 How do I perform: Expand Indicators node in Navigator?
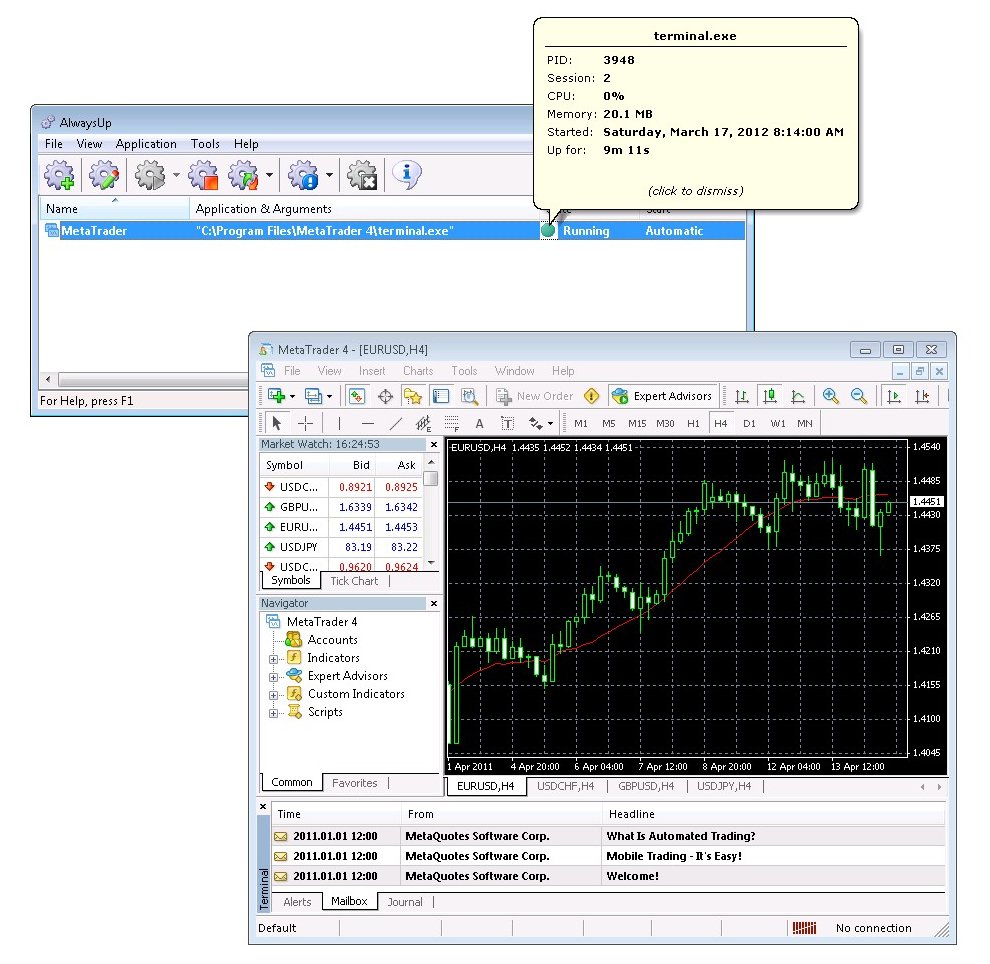click(x=273, y=658)
